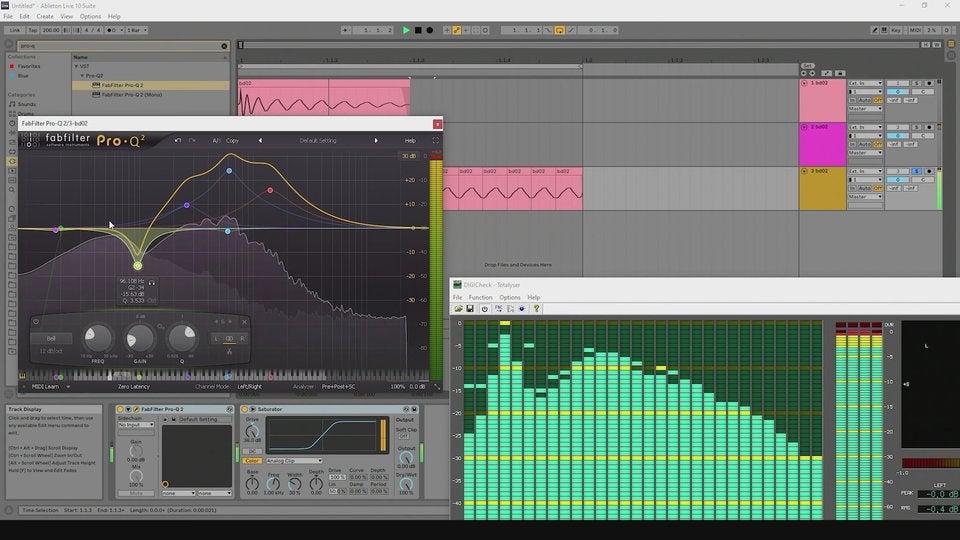The image size is (960, 540).
Task: Toggle the Saturator device activator on/off
Action: pyautogui.click(x=245, y=409)
